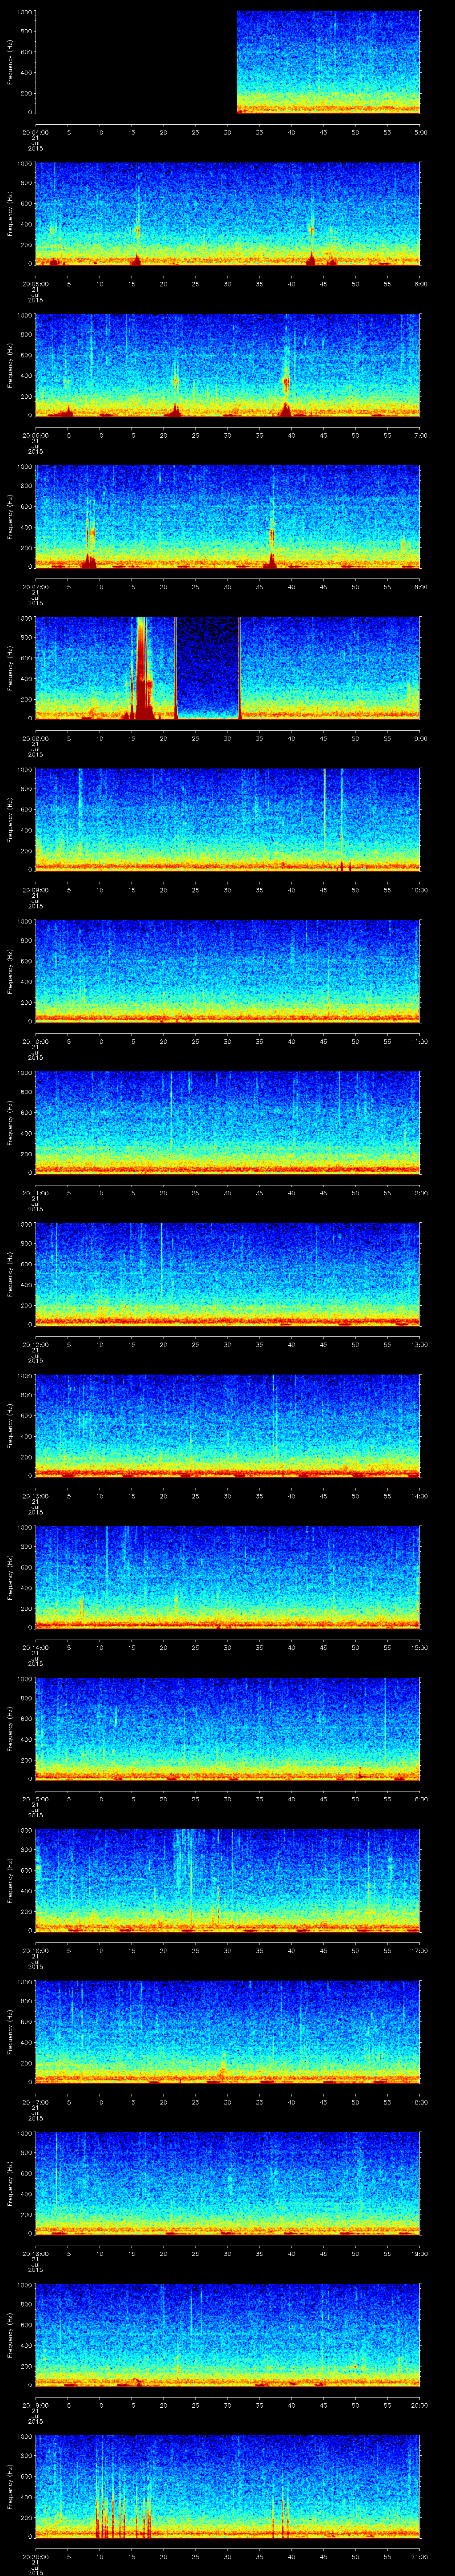Click the 21:00 end time label
The height and width of the screenshot is (2576, 455).
pyautogui.click(x=419, y=2556)
